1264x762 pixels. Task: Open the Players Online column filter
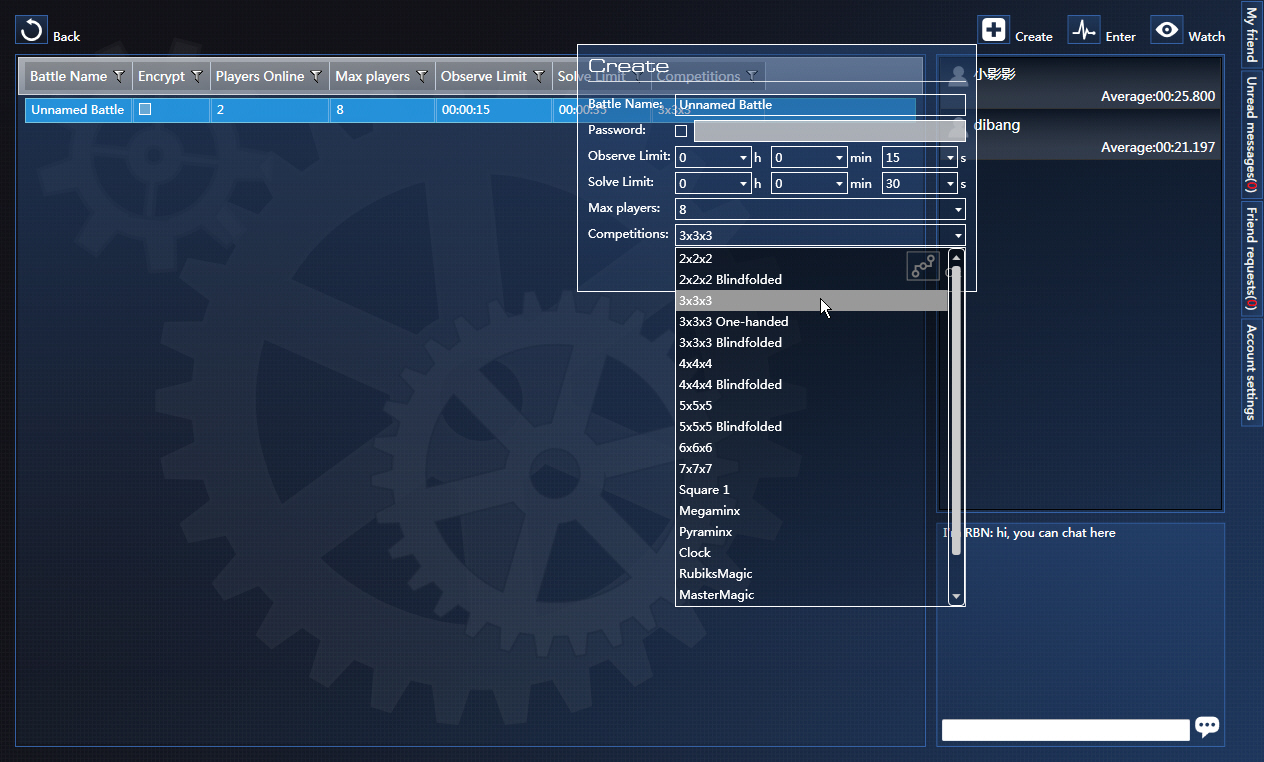[316, 76]
